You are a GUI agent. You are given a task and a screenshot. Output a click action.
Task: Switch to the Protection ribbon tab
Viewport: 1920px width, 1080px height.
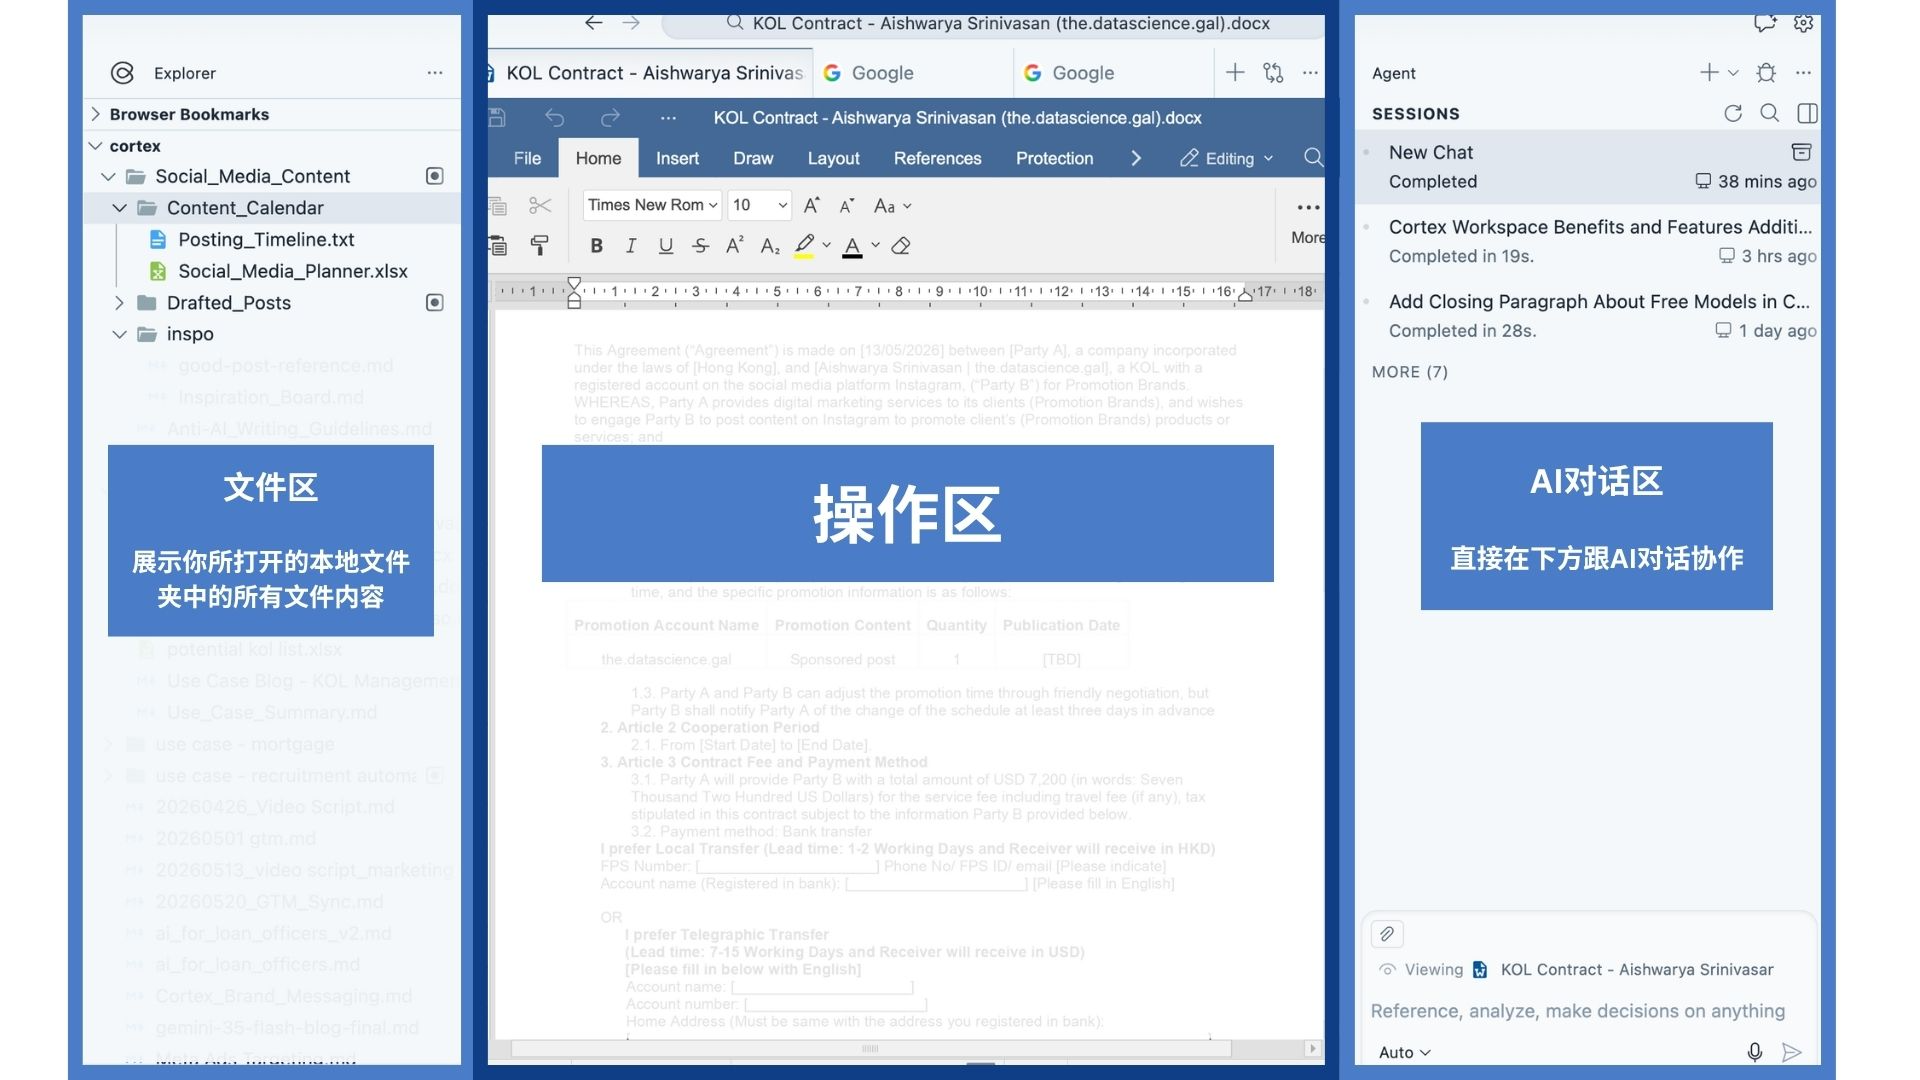[x=1054, y=158]
